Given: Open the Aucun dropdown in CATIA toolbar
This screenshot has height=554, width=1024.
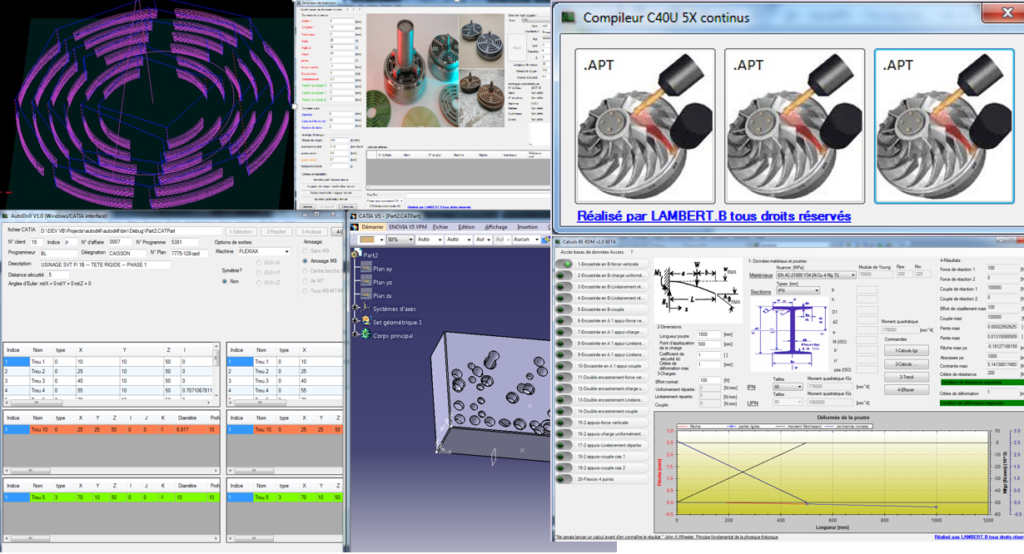Looking at the screenshot, I should tap(528, 239).
